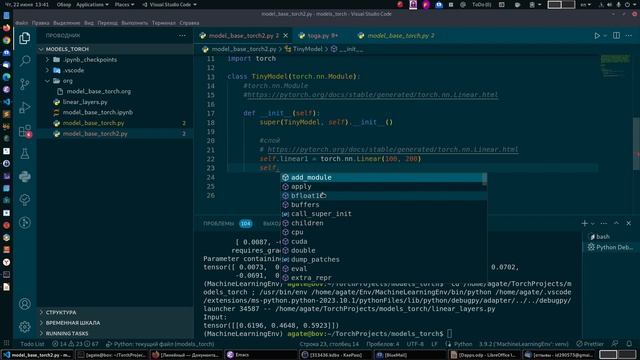The height and width of the screenshot is (360, 640).
Task: Choose add_module suggestion
Action: tap(384, 178)
